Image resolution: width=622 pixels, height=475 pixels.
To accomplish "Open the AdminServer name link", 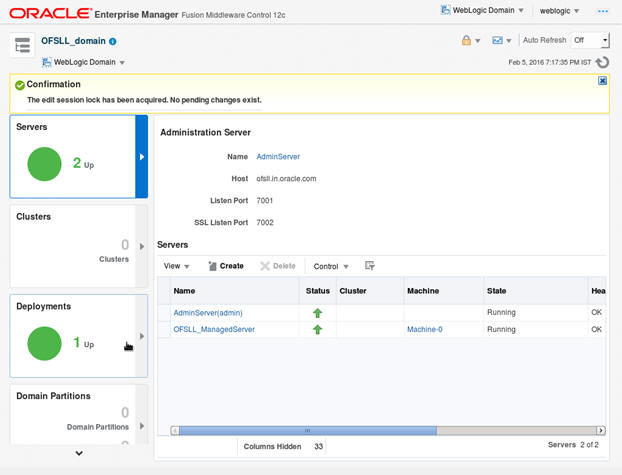I will pyautogui.click(x=278, y=157).
